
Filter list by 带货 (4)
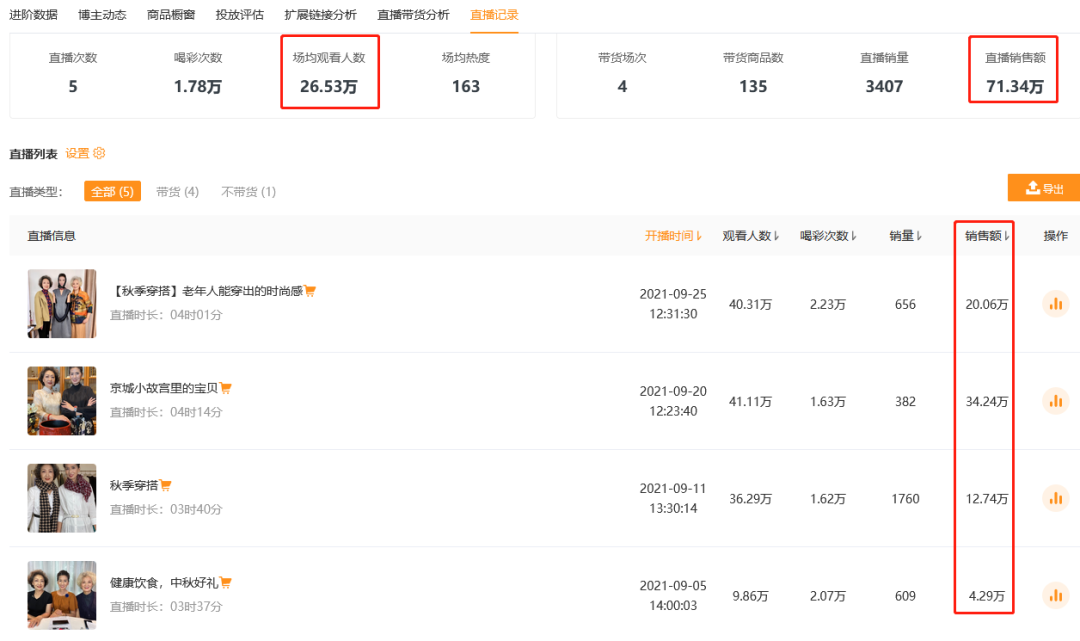tap(177, 191)
